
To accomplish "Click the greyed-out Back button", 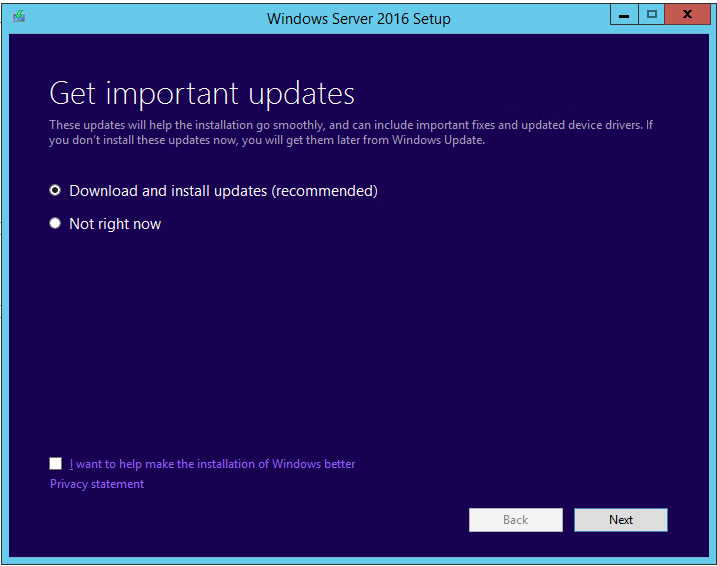I will pyautogui.click(x=516, y=520).
